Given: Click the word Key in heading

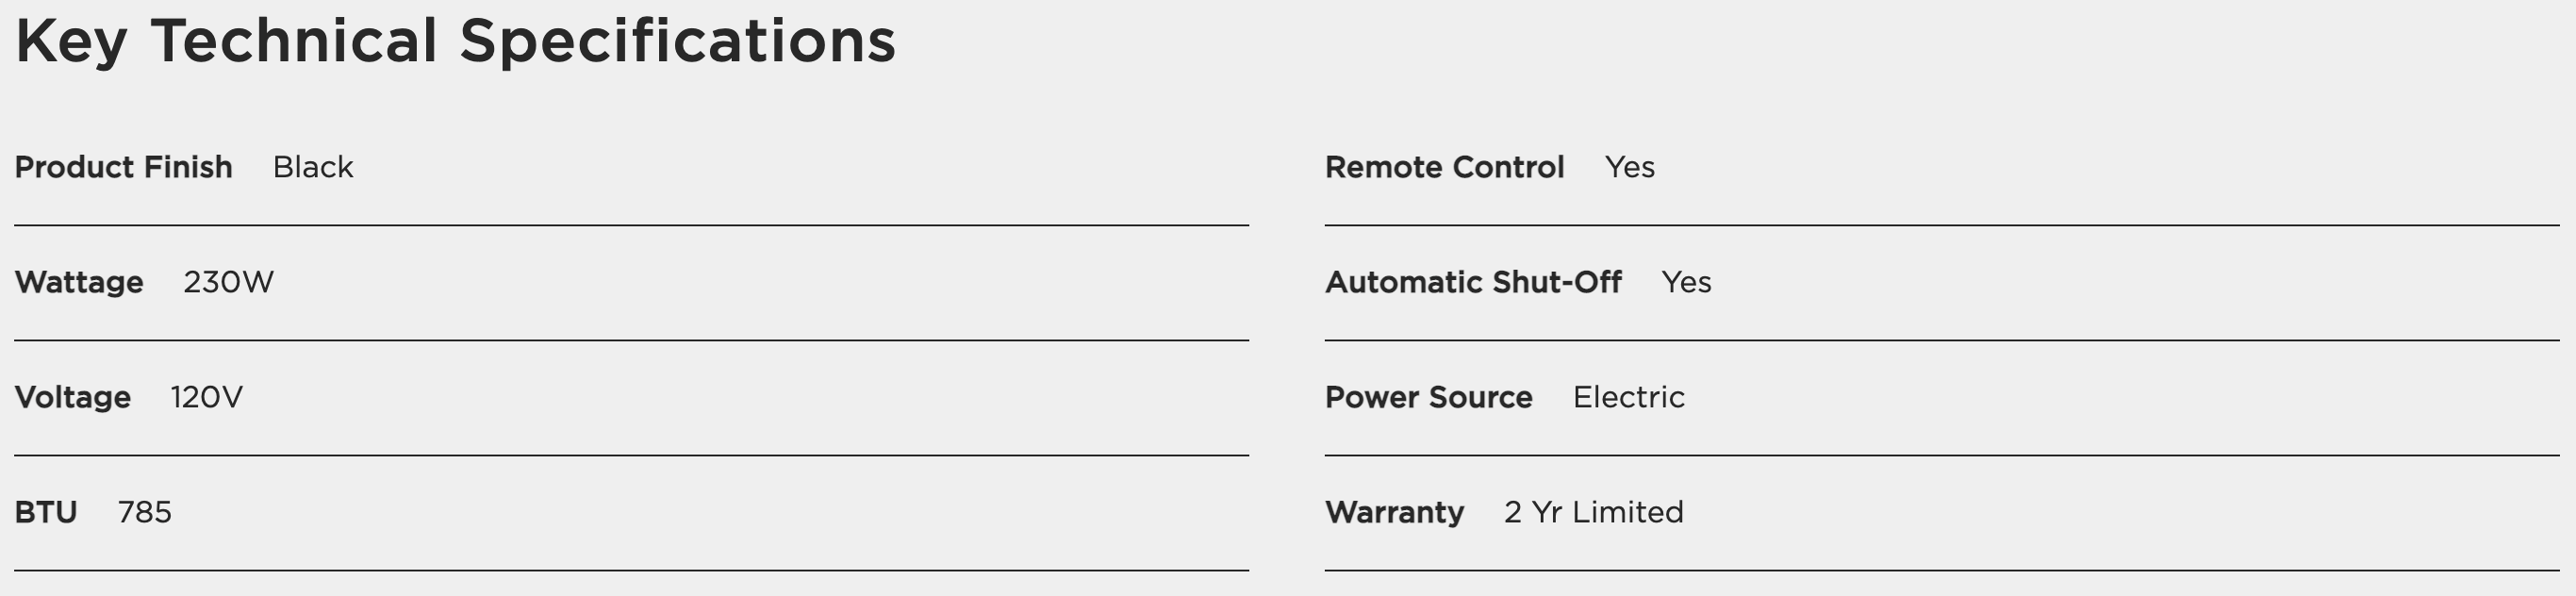Looking at the screenshot, I should pyautogui.click(x=71, y=42).
